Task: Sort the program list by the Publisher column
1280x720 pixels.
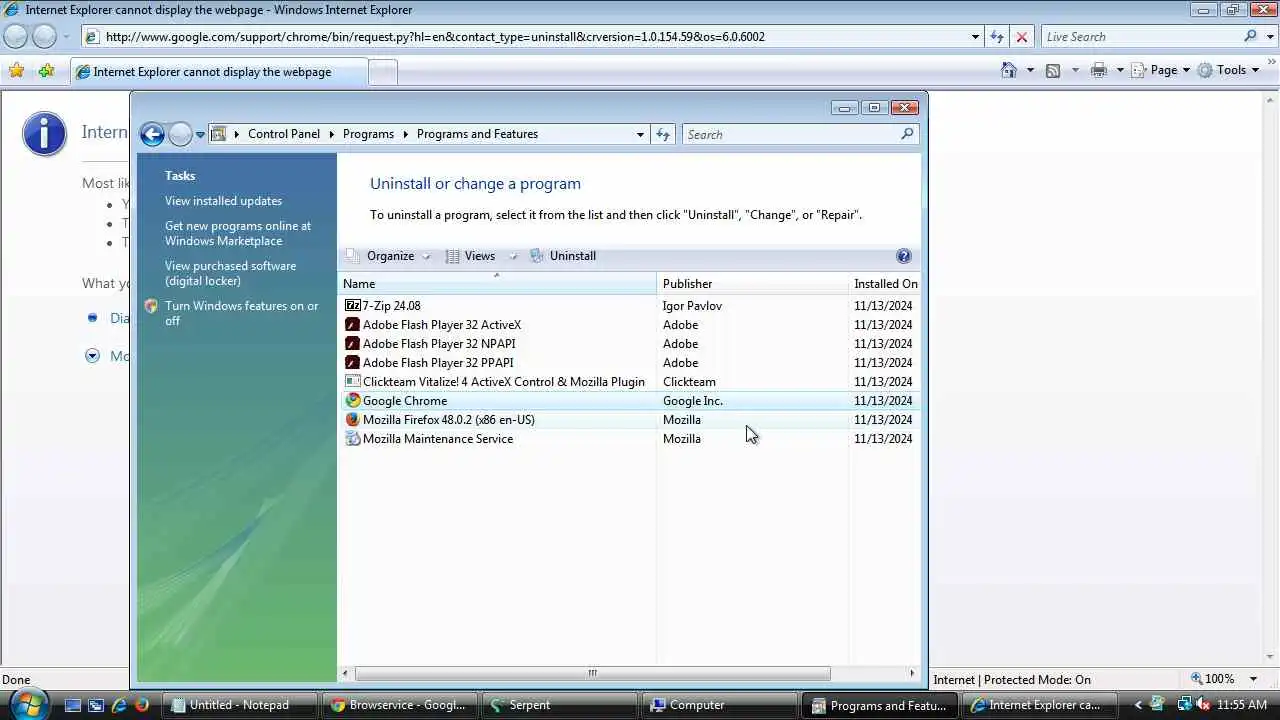Action: click(752, 284)
